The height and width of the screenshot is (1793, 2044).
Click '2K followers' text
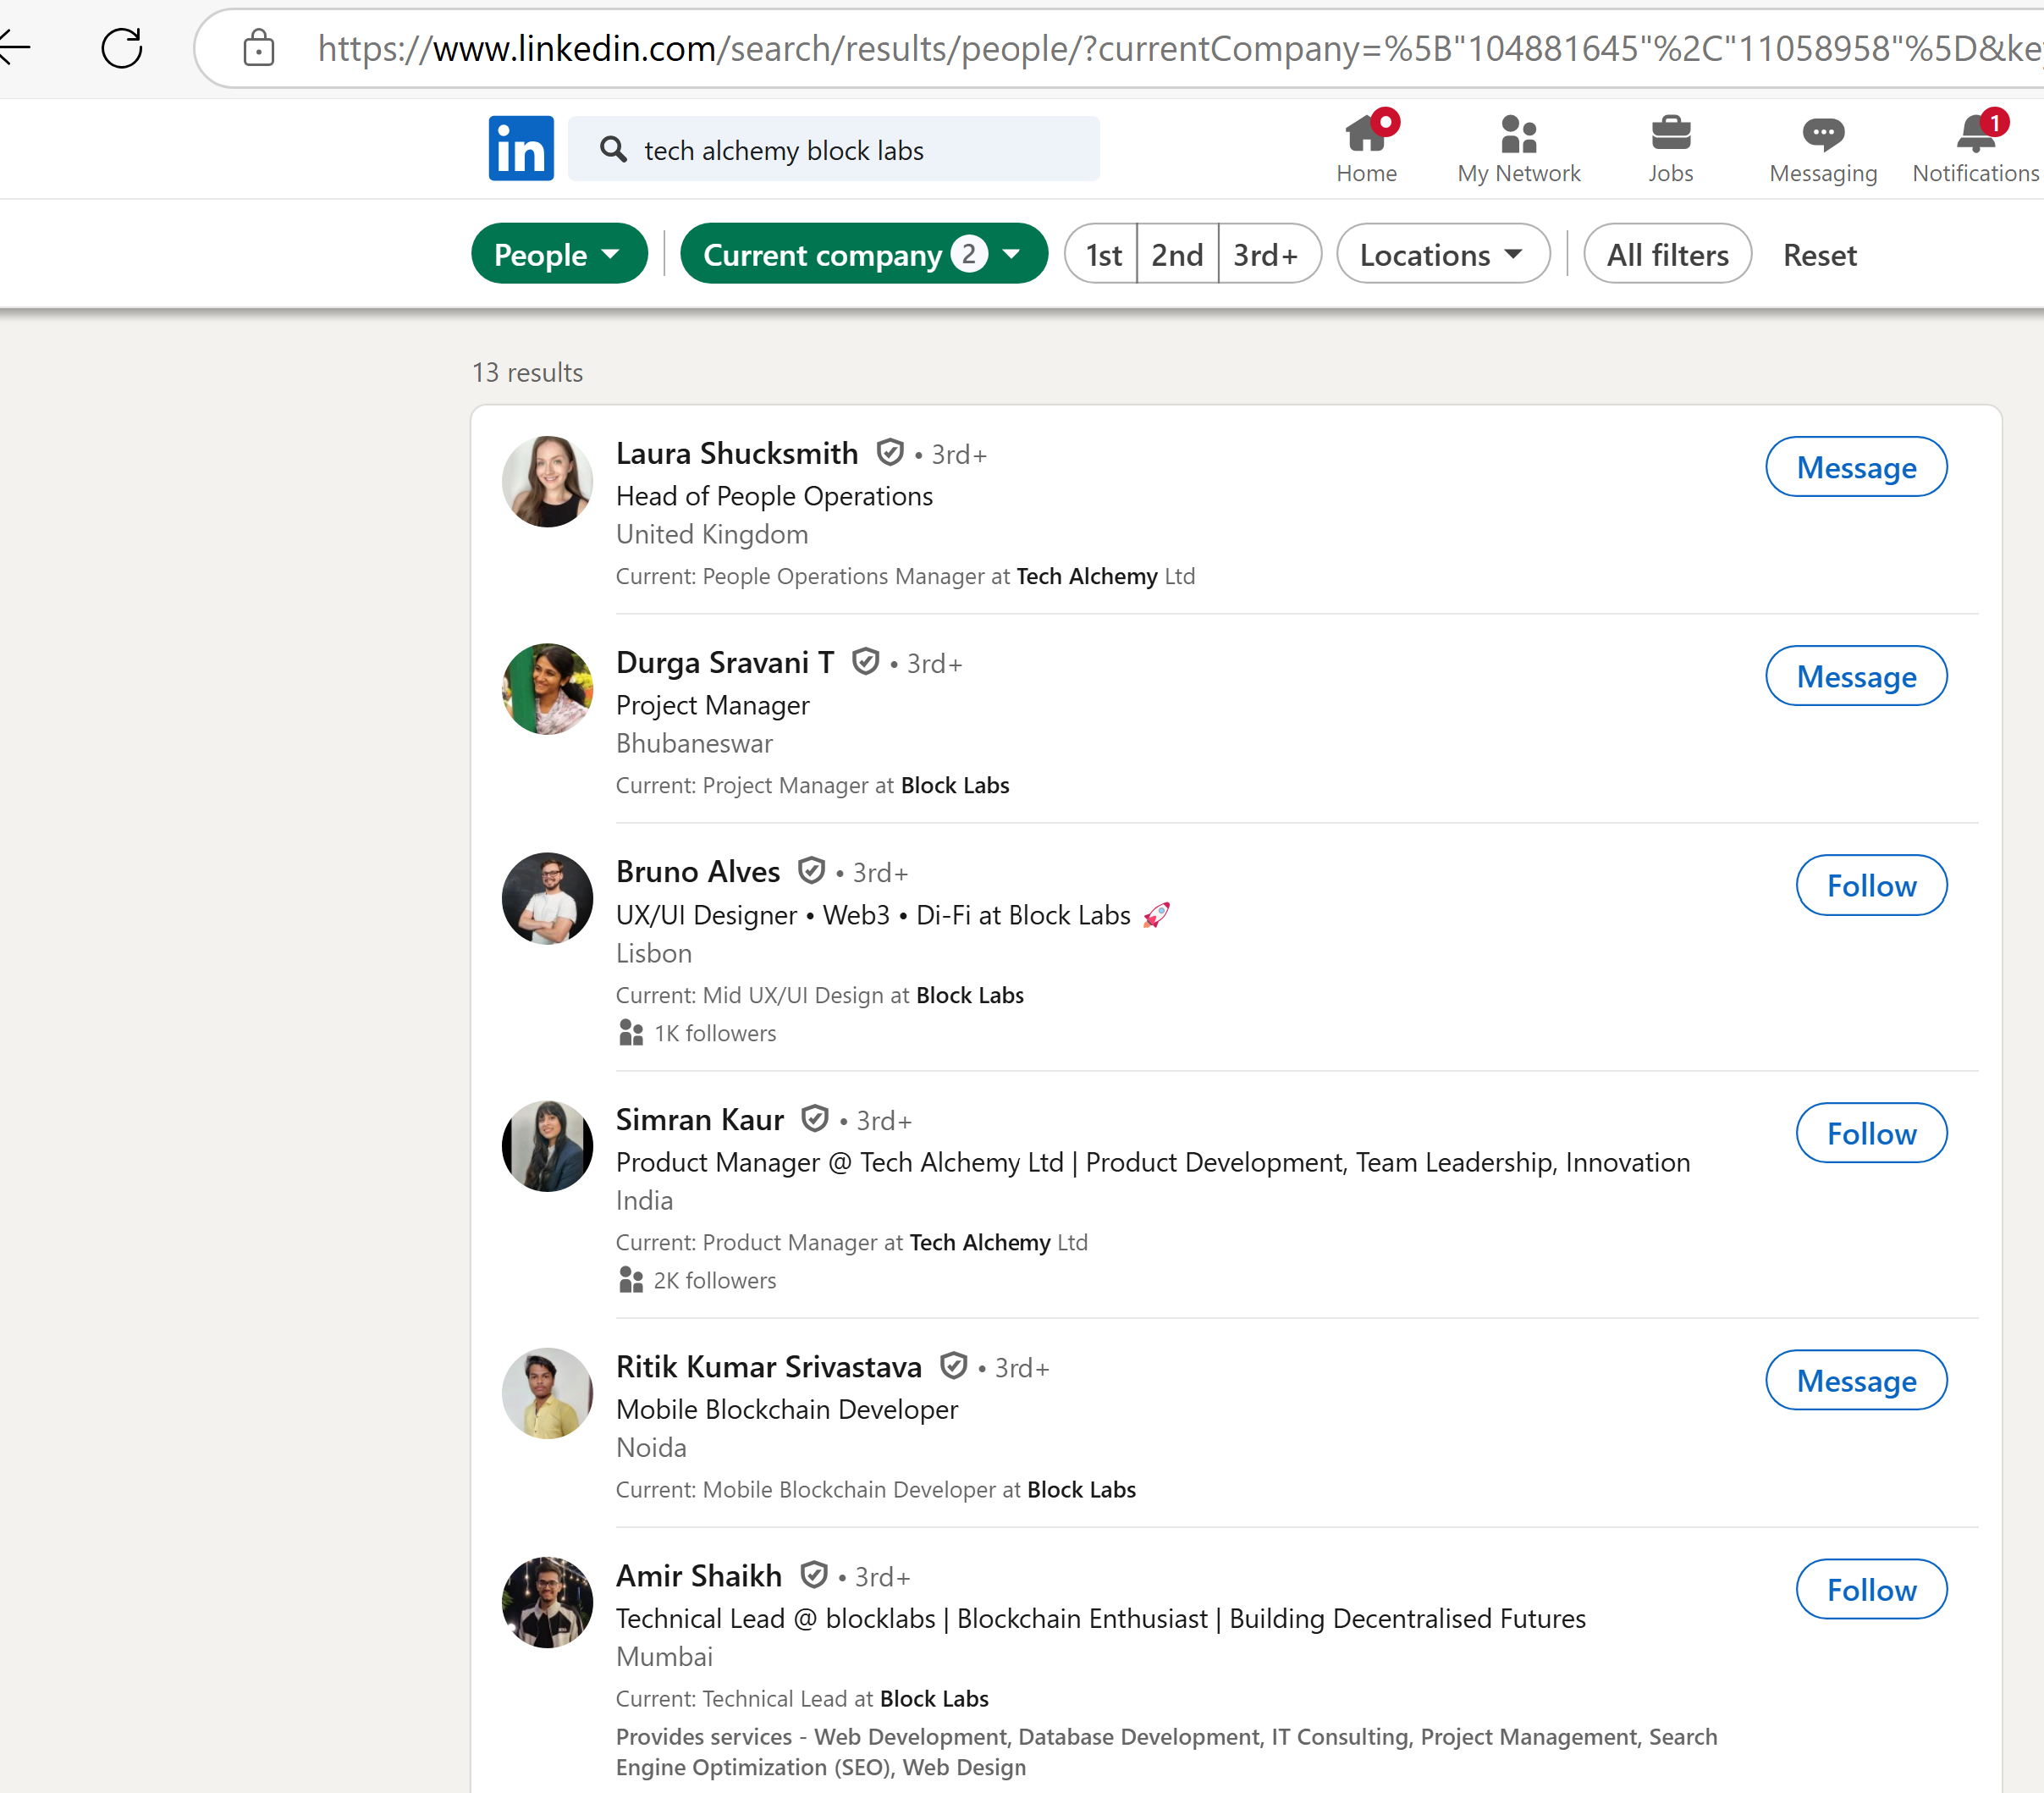click(715, 1280)
